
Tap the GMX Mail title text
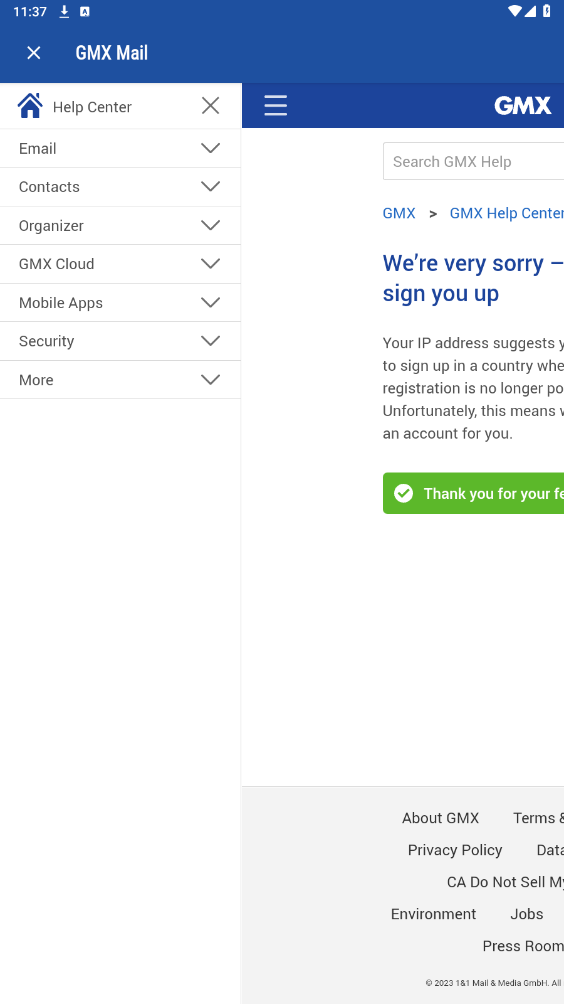point(111,53)
